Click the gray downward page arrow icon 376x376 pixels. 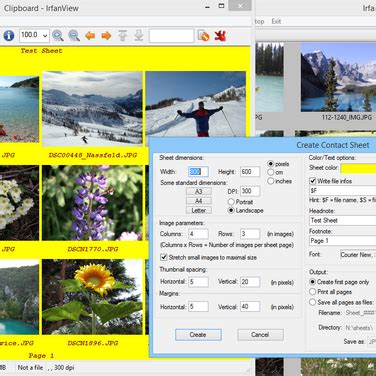(139, 35)
